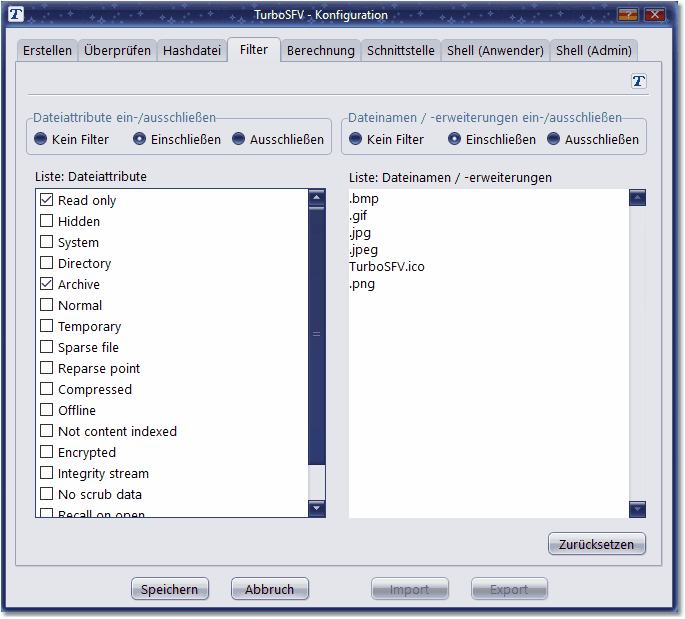The image size is (685, 619).
Task: Select the .jpg entry in list
Action: tap(360, 233)
